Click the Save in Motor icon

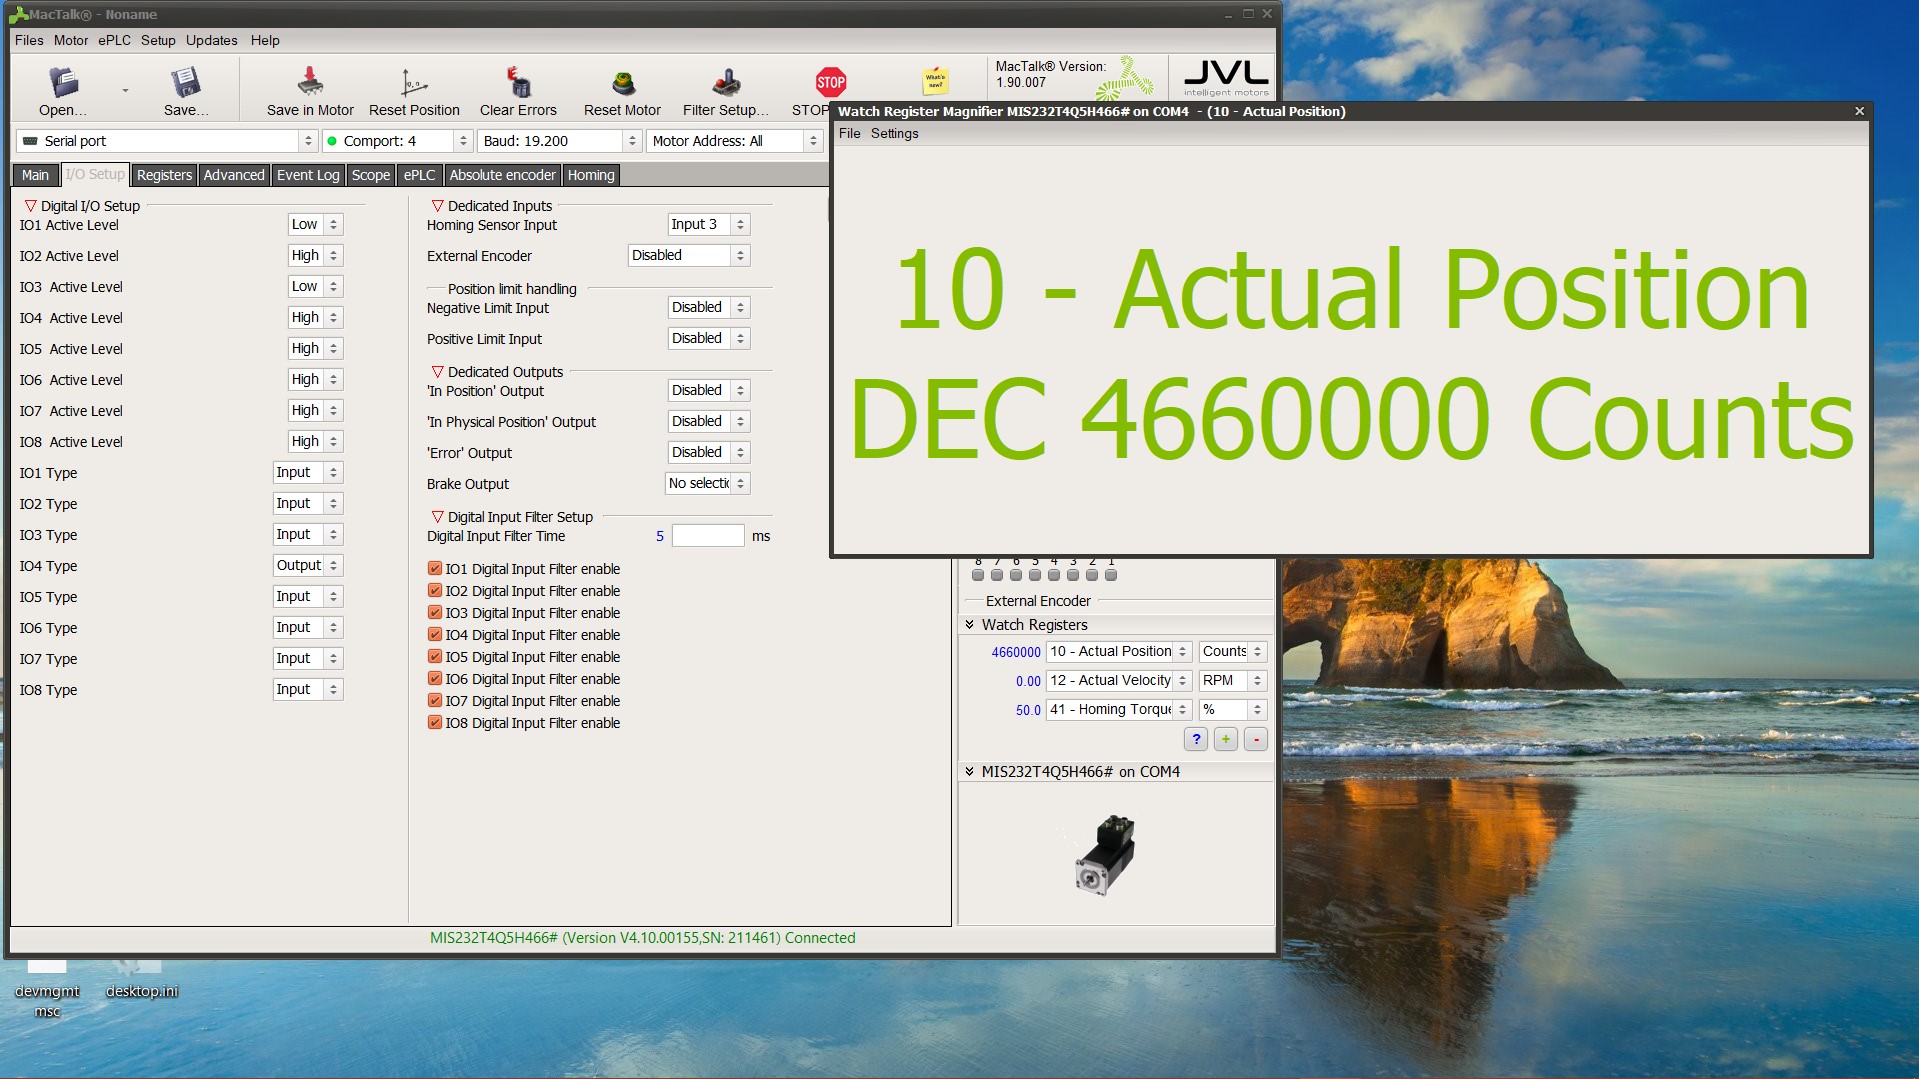pos(310,81)
